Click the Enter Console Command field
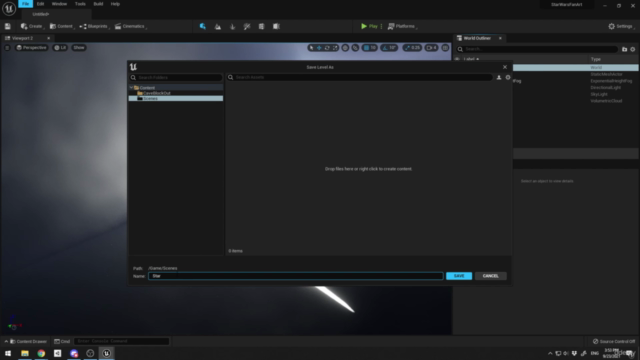Screen dimensions: 640x360 click(122, 341)
